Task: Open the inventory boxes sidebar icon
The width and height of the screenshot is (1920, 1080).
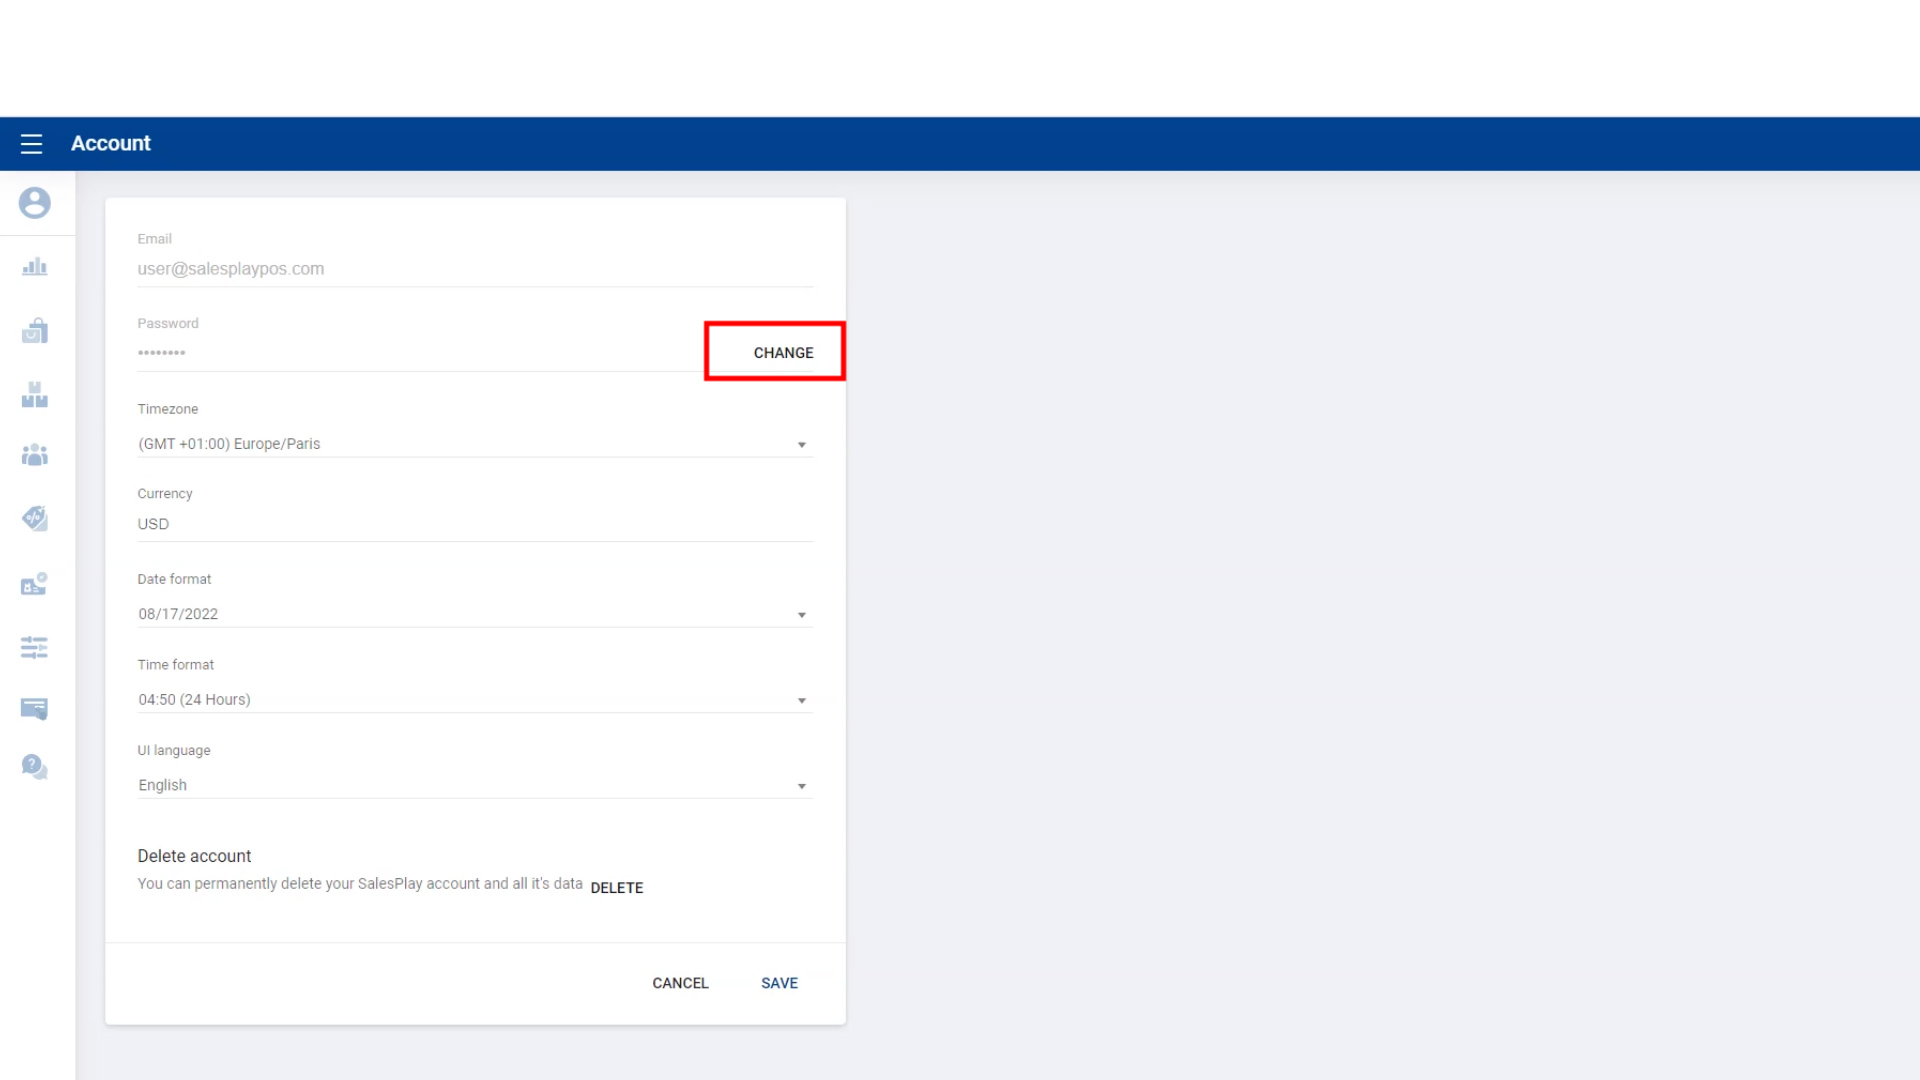Action: [x=35, y=395]
